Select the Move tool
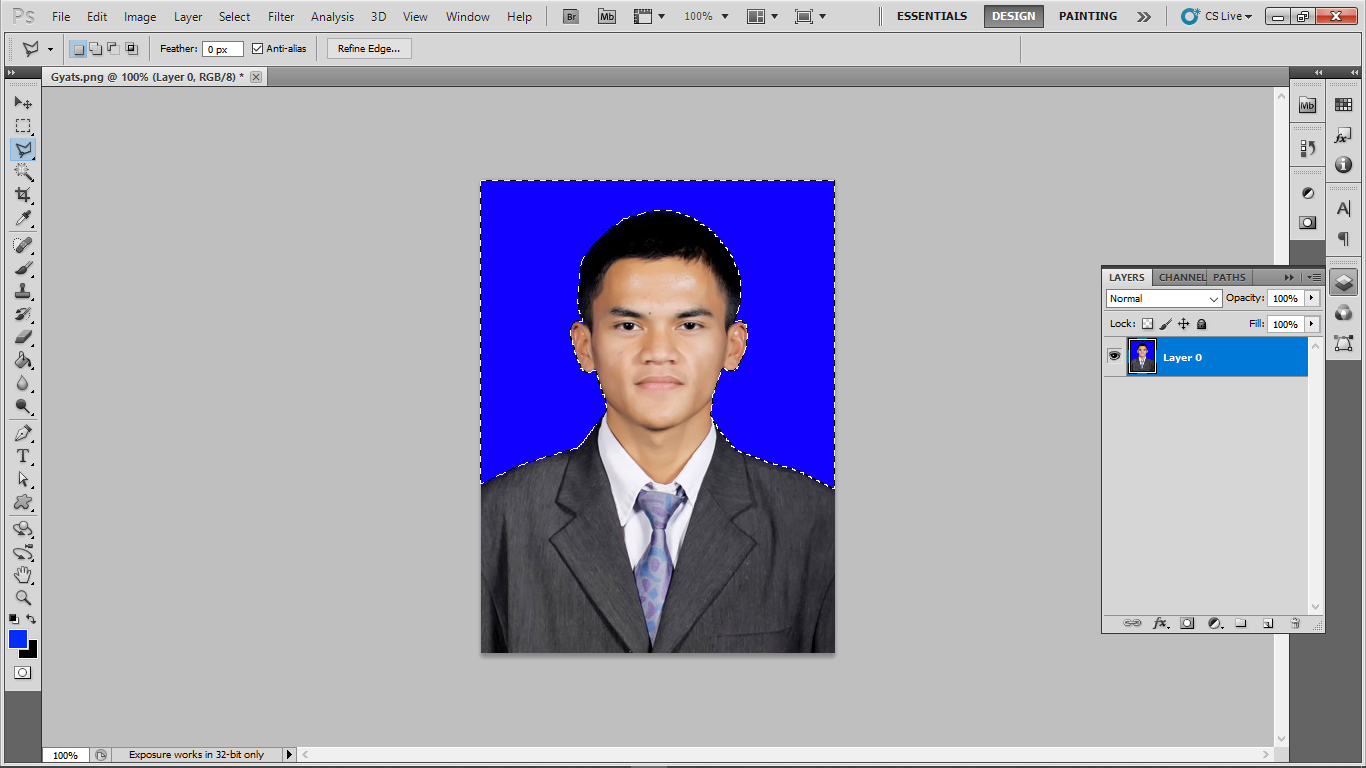 (23, 103)
